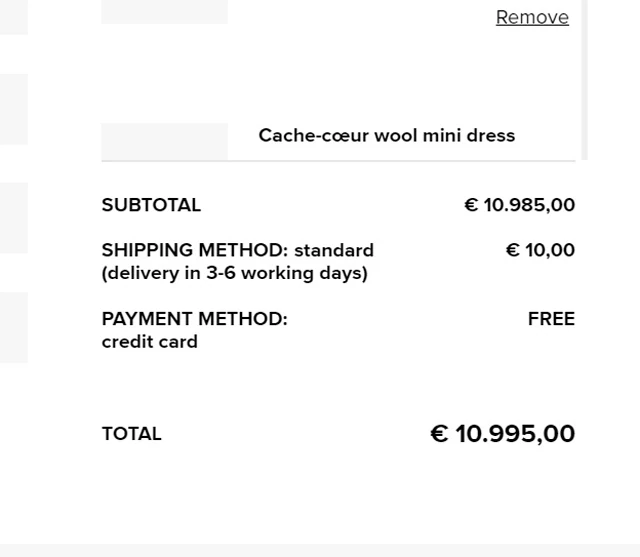This screenshot has width=640, height=557.
Task: Click the TOTAL label
Action: click(131, 434)
